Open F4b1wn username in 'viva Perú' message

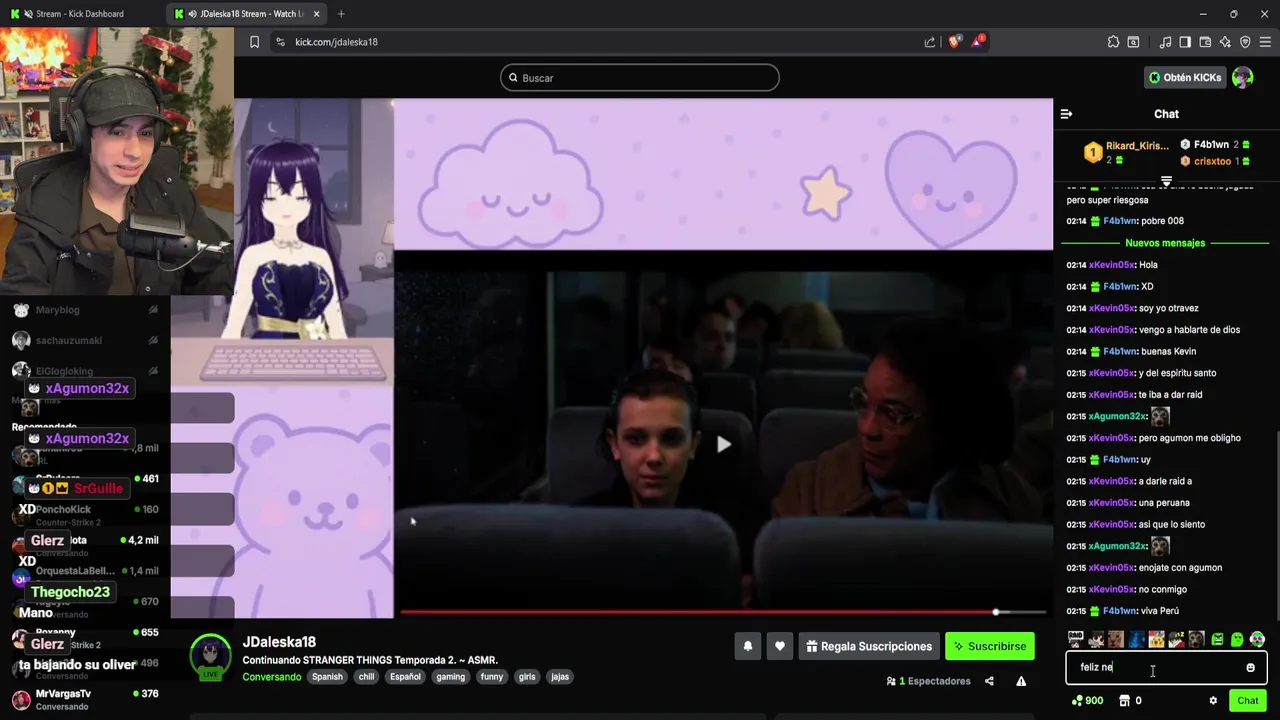tap(1120, 611)
